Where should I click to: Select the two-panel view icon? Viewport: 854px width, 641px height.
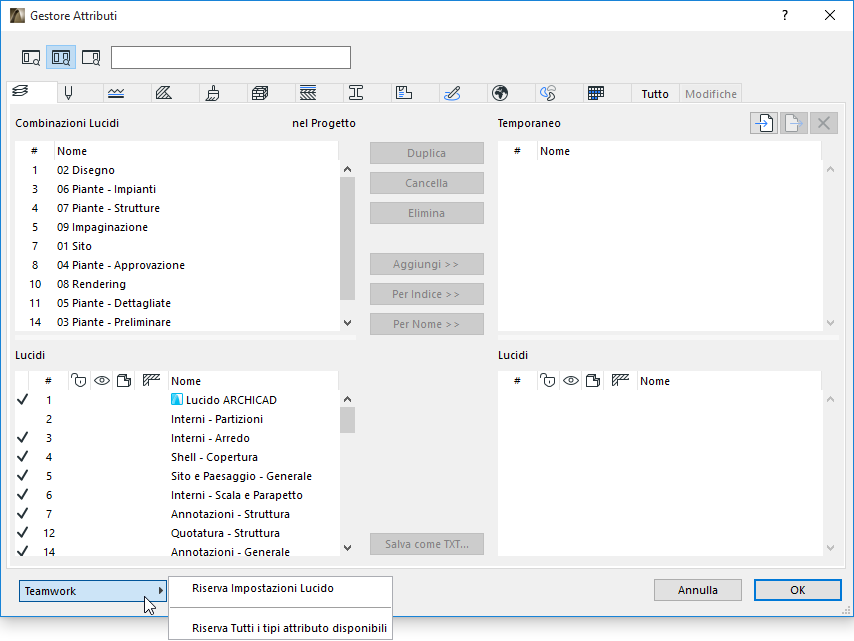pyautogui.click(x=60, y=57)
